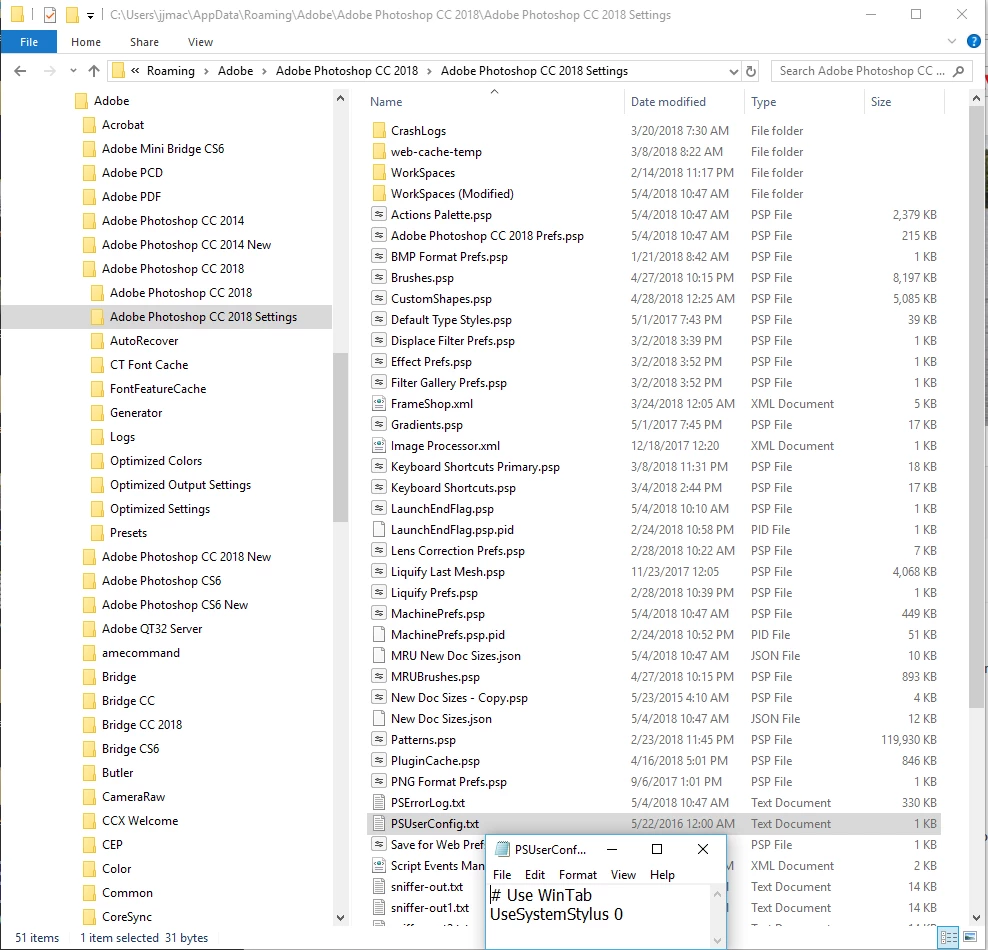
Task: Select Adobe Photoshop CC 2014 New tree folder
Action: pyautogui.click(x=187, y=244)
